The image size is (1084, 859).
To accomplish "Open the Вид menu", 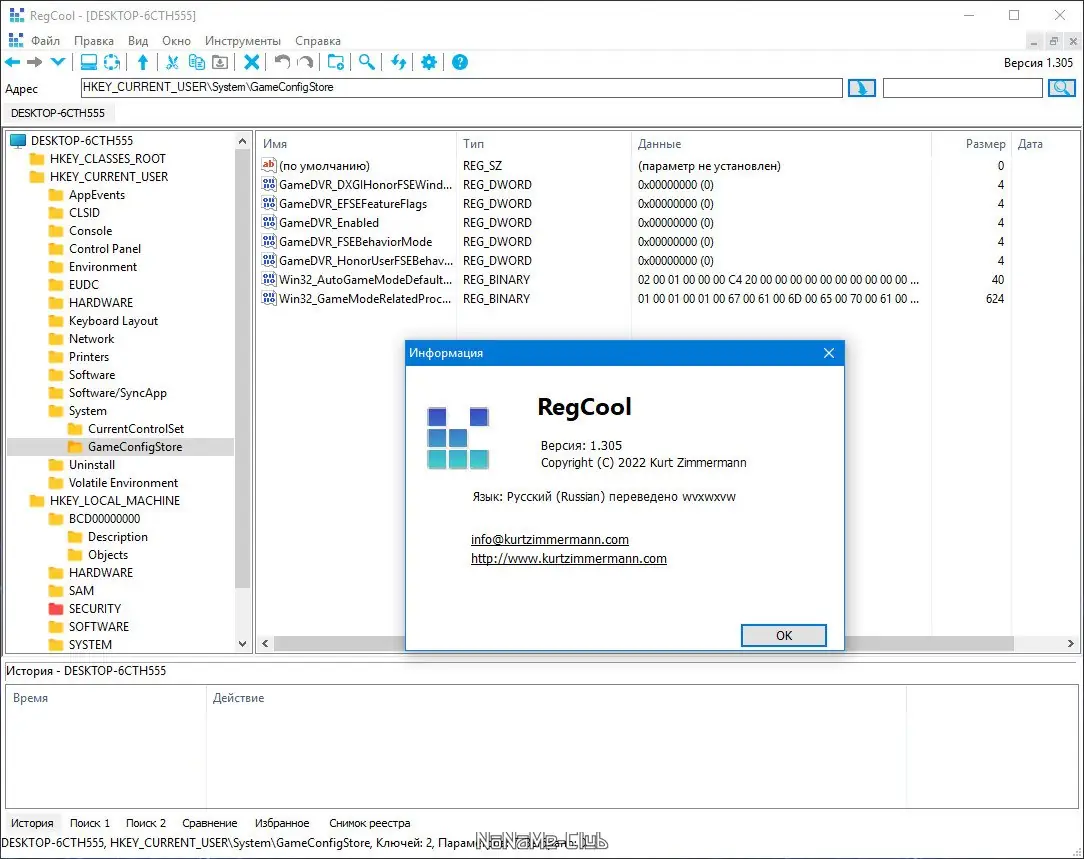I will pos(138,41).
